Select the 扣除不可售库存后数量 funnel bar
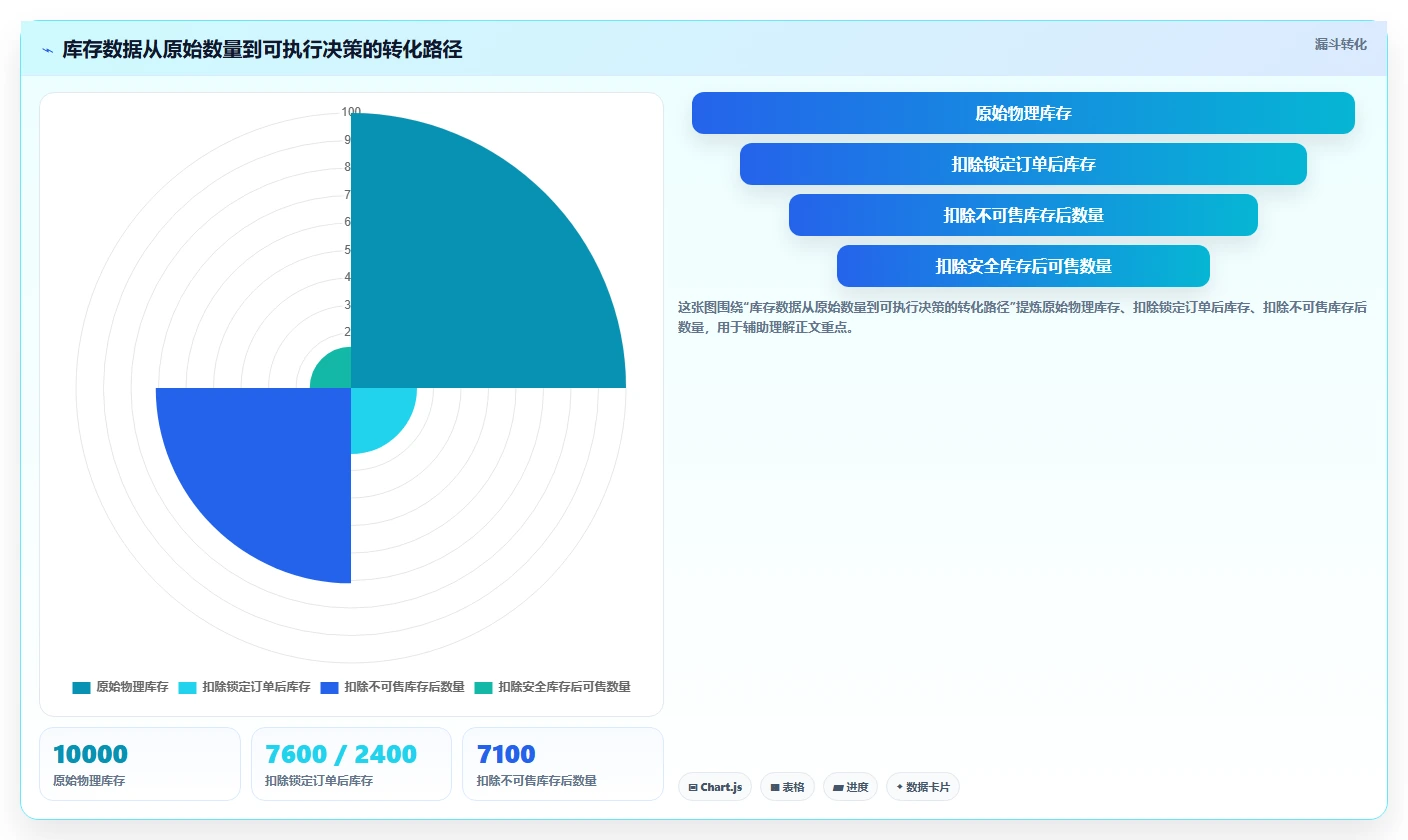The image size is (1408, 840). point(1023,215)
